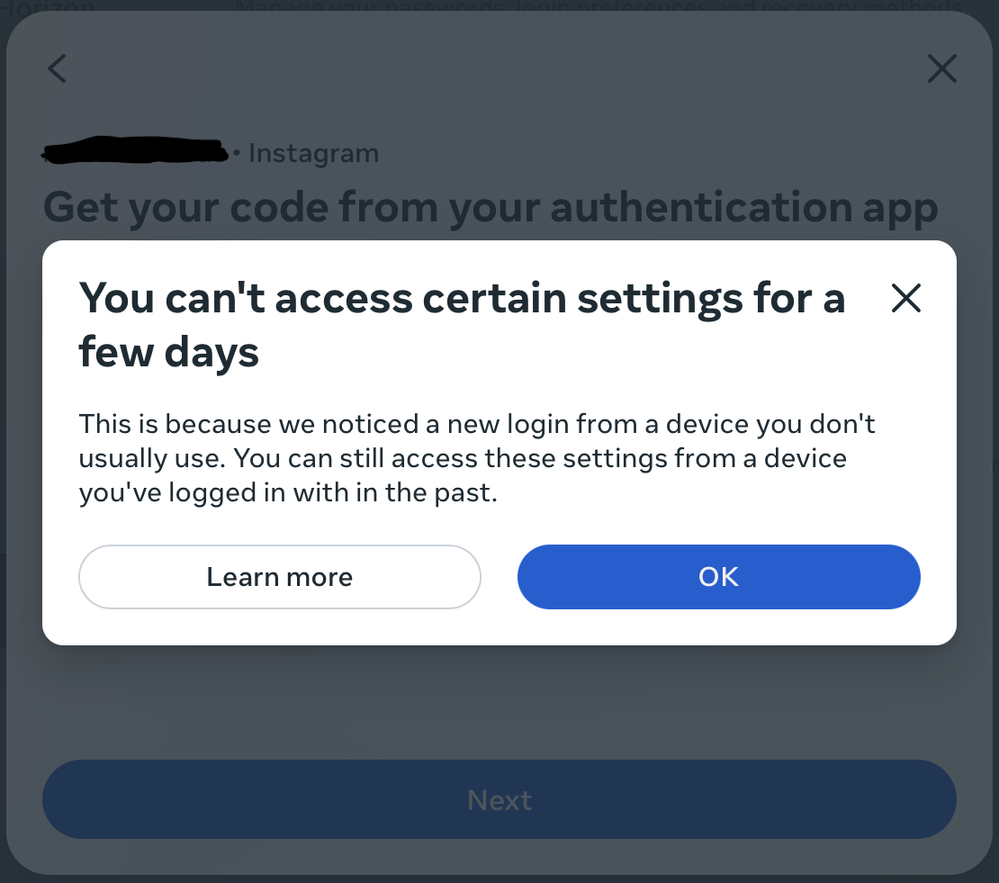
Task: Dismiss the warning dialog using its X icon
Action: pyautogui.click(x=906, y=298)
